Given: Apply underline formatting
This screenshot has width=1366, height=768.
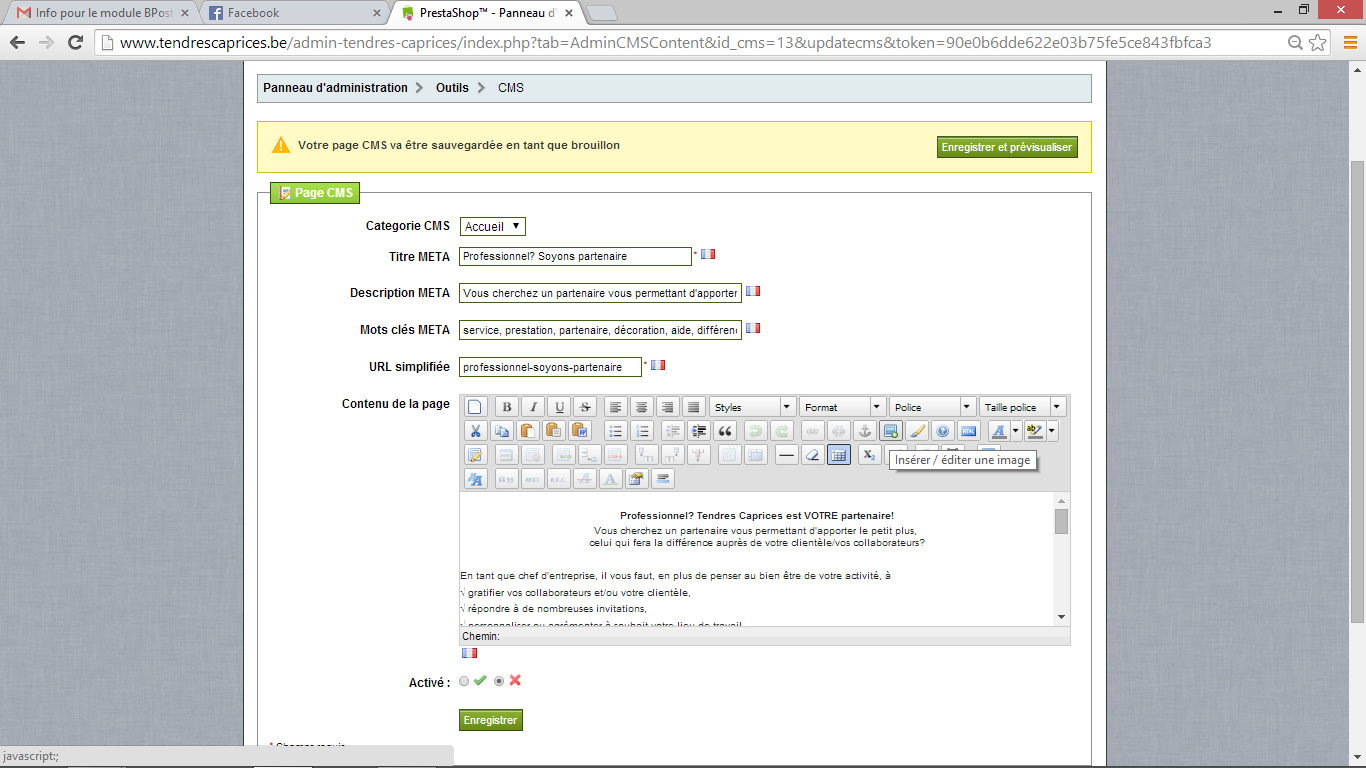Looking at the screenshot, I should click(x=559, y=407).
